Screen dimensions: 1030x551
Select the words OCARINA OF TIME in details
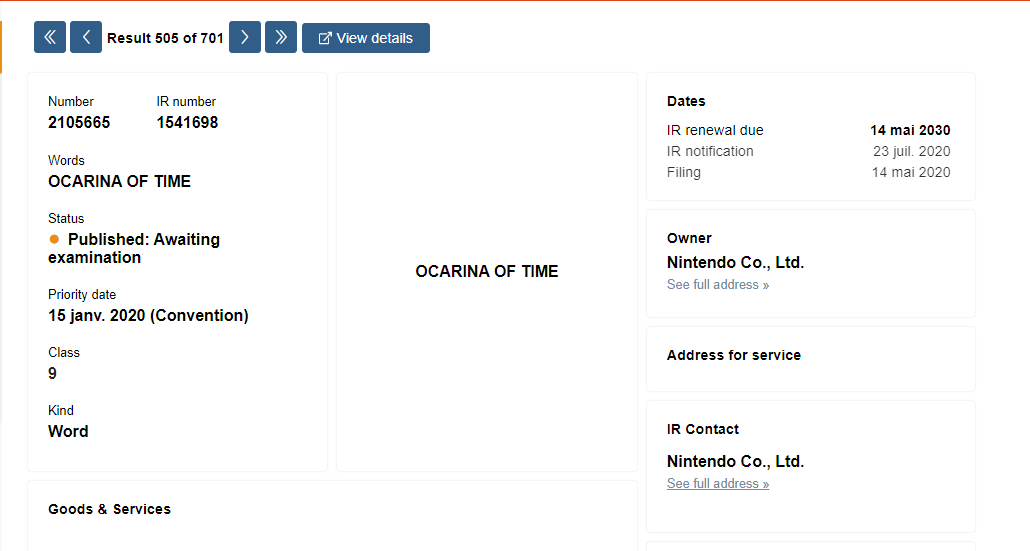(x=120, y=182)
